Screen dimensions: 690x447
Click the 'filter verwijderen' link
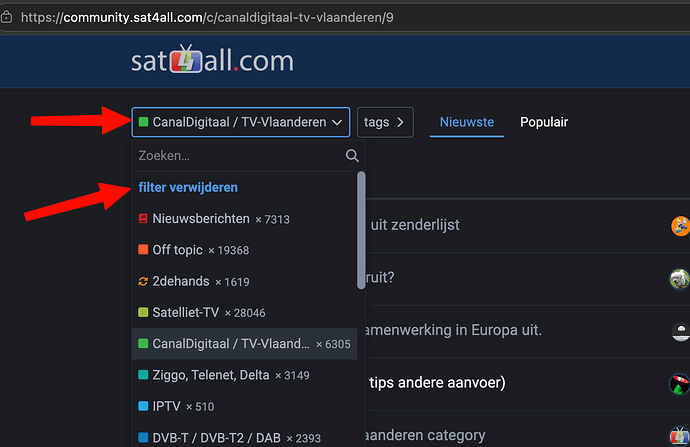[x=188, y=187]
